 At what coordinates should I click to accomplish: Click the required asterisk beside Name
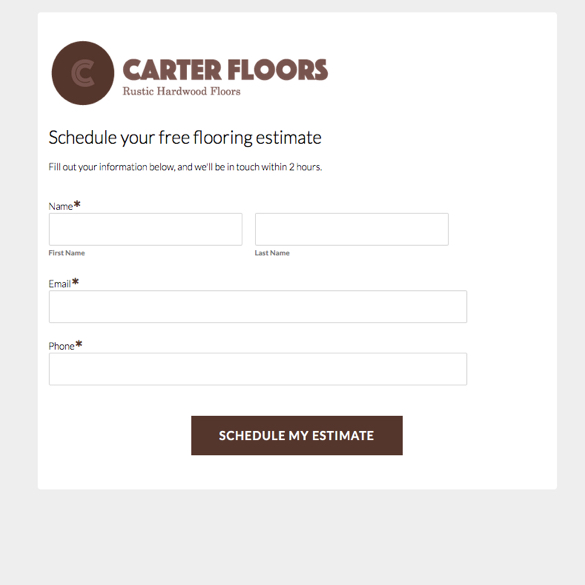[77, 204]
